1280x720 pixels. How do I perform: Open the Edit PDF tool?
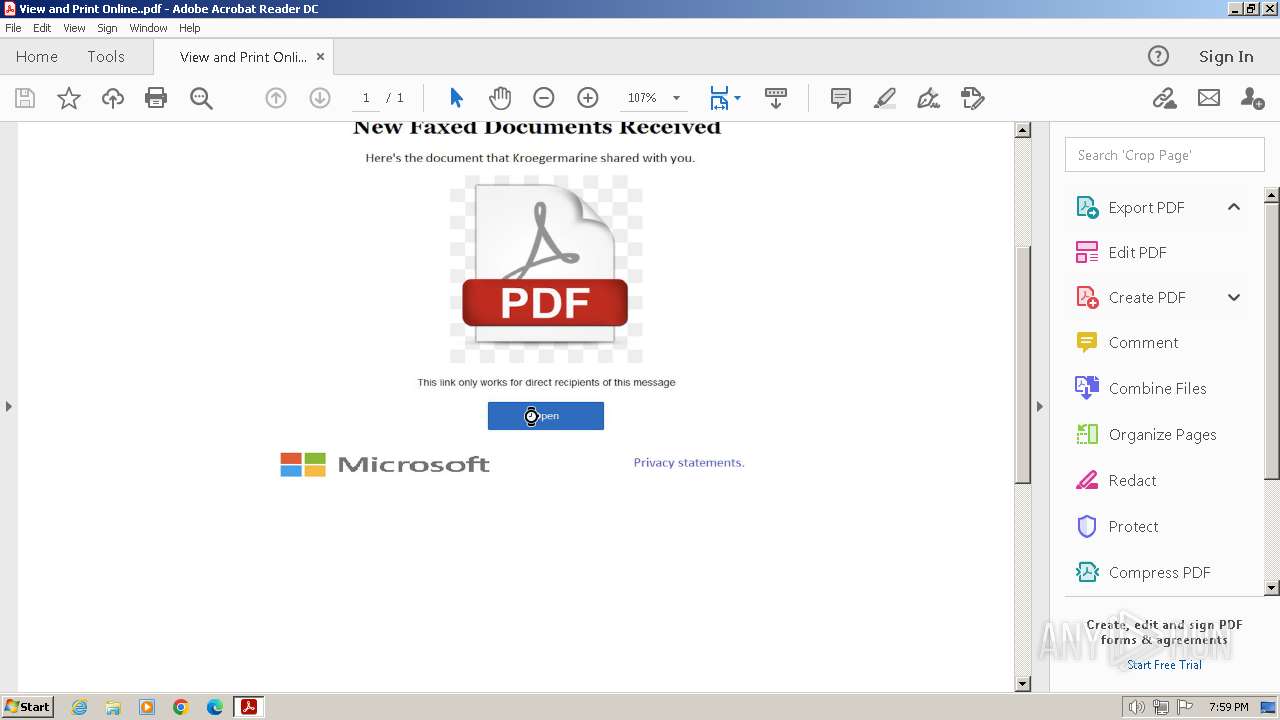[1137, 253]
